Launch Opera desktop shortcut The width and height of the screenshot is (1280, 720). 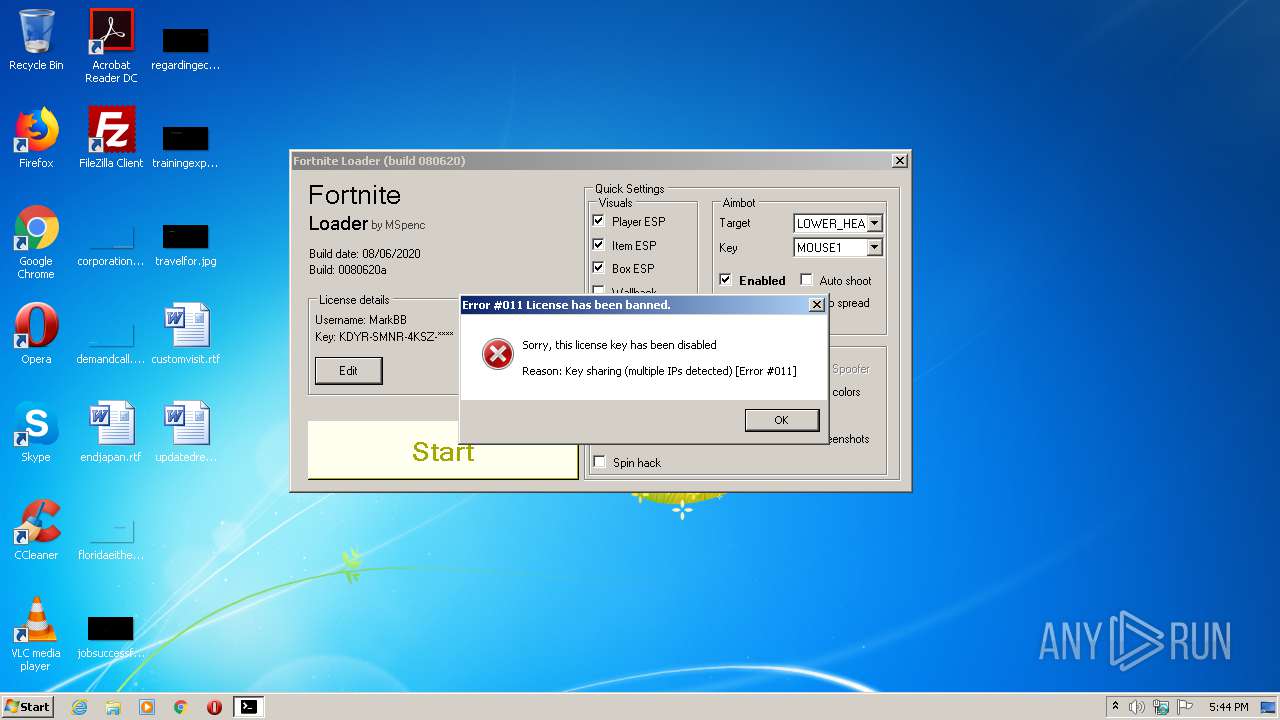tap(36, 334)
